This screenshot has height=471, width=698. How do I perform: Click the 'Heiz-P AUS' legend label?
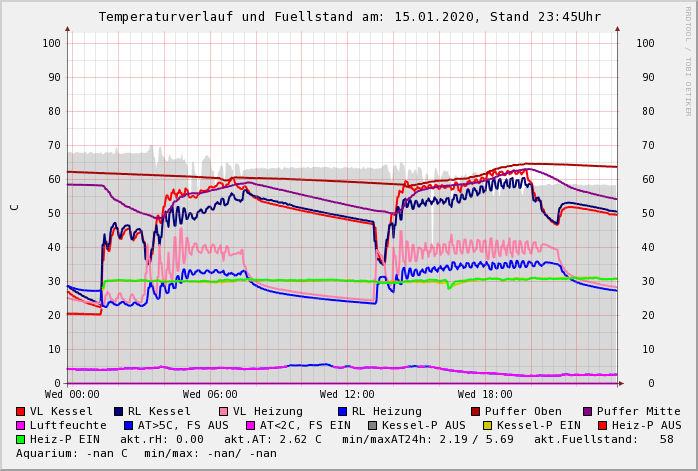pos(646,425)
